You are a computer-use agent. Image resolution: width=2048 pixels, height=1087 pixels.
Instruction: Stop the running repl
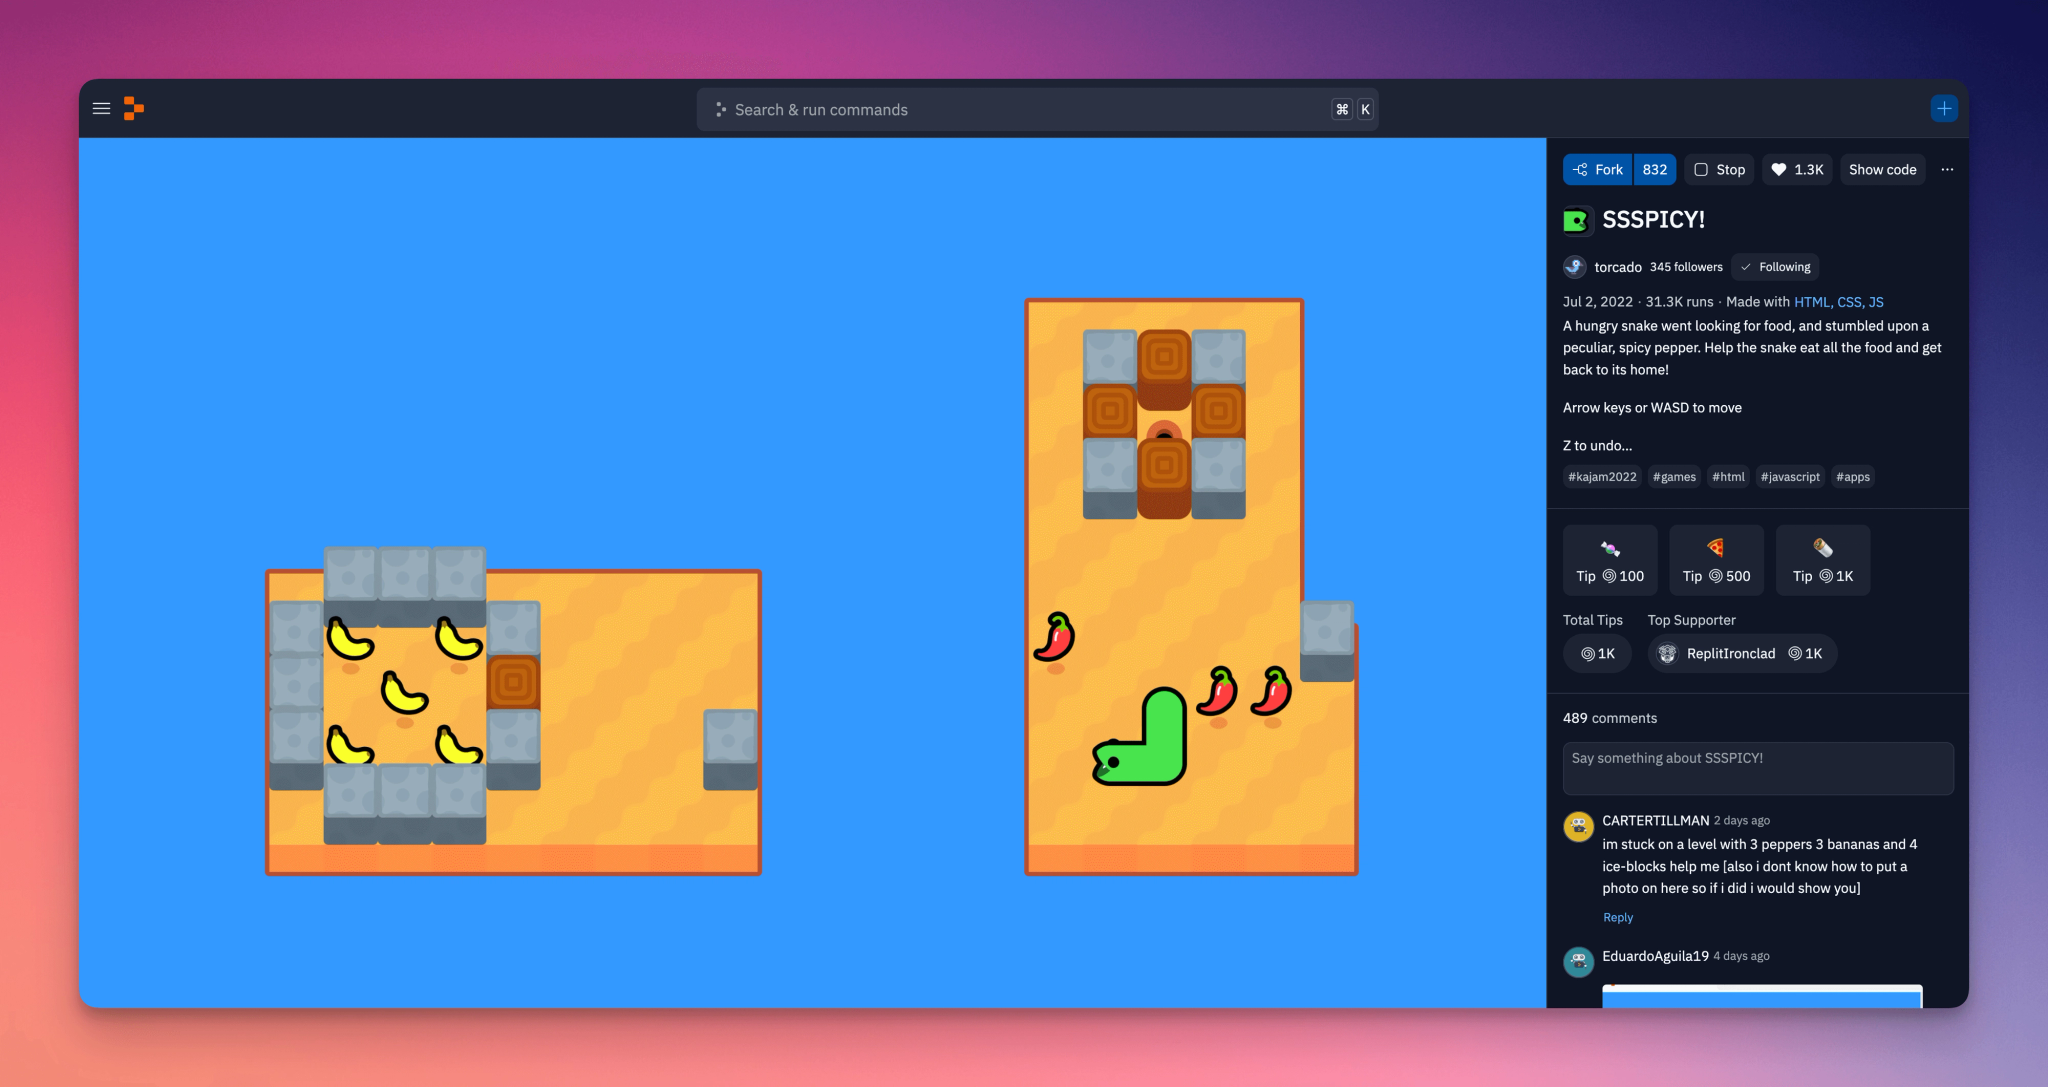point(1719,170)
